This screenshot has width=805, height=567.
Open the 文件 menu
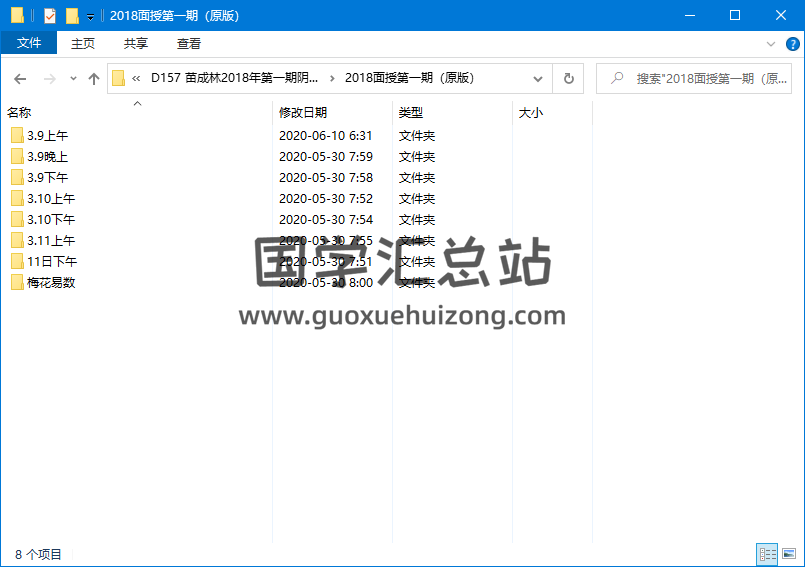pos(29,43)
